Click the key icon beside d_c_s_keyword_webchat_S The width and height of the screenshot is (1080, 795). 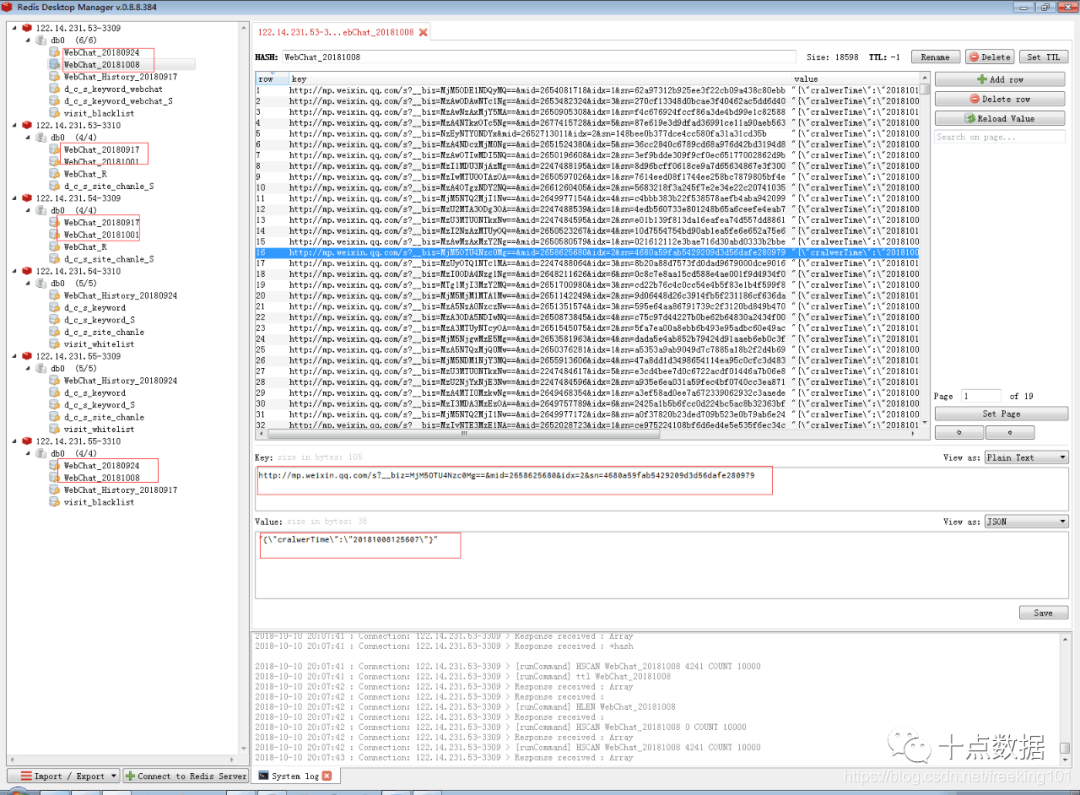tap(54, 101)
